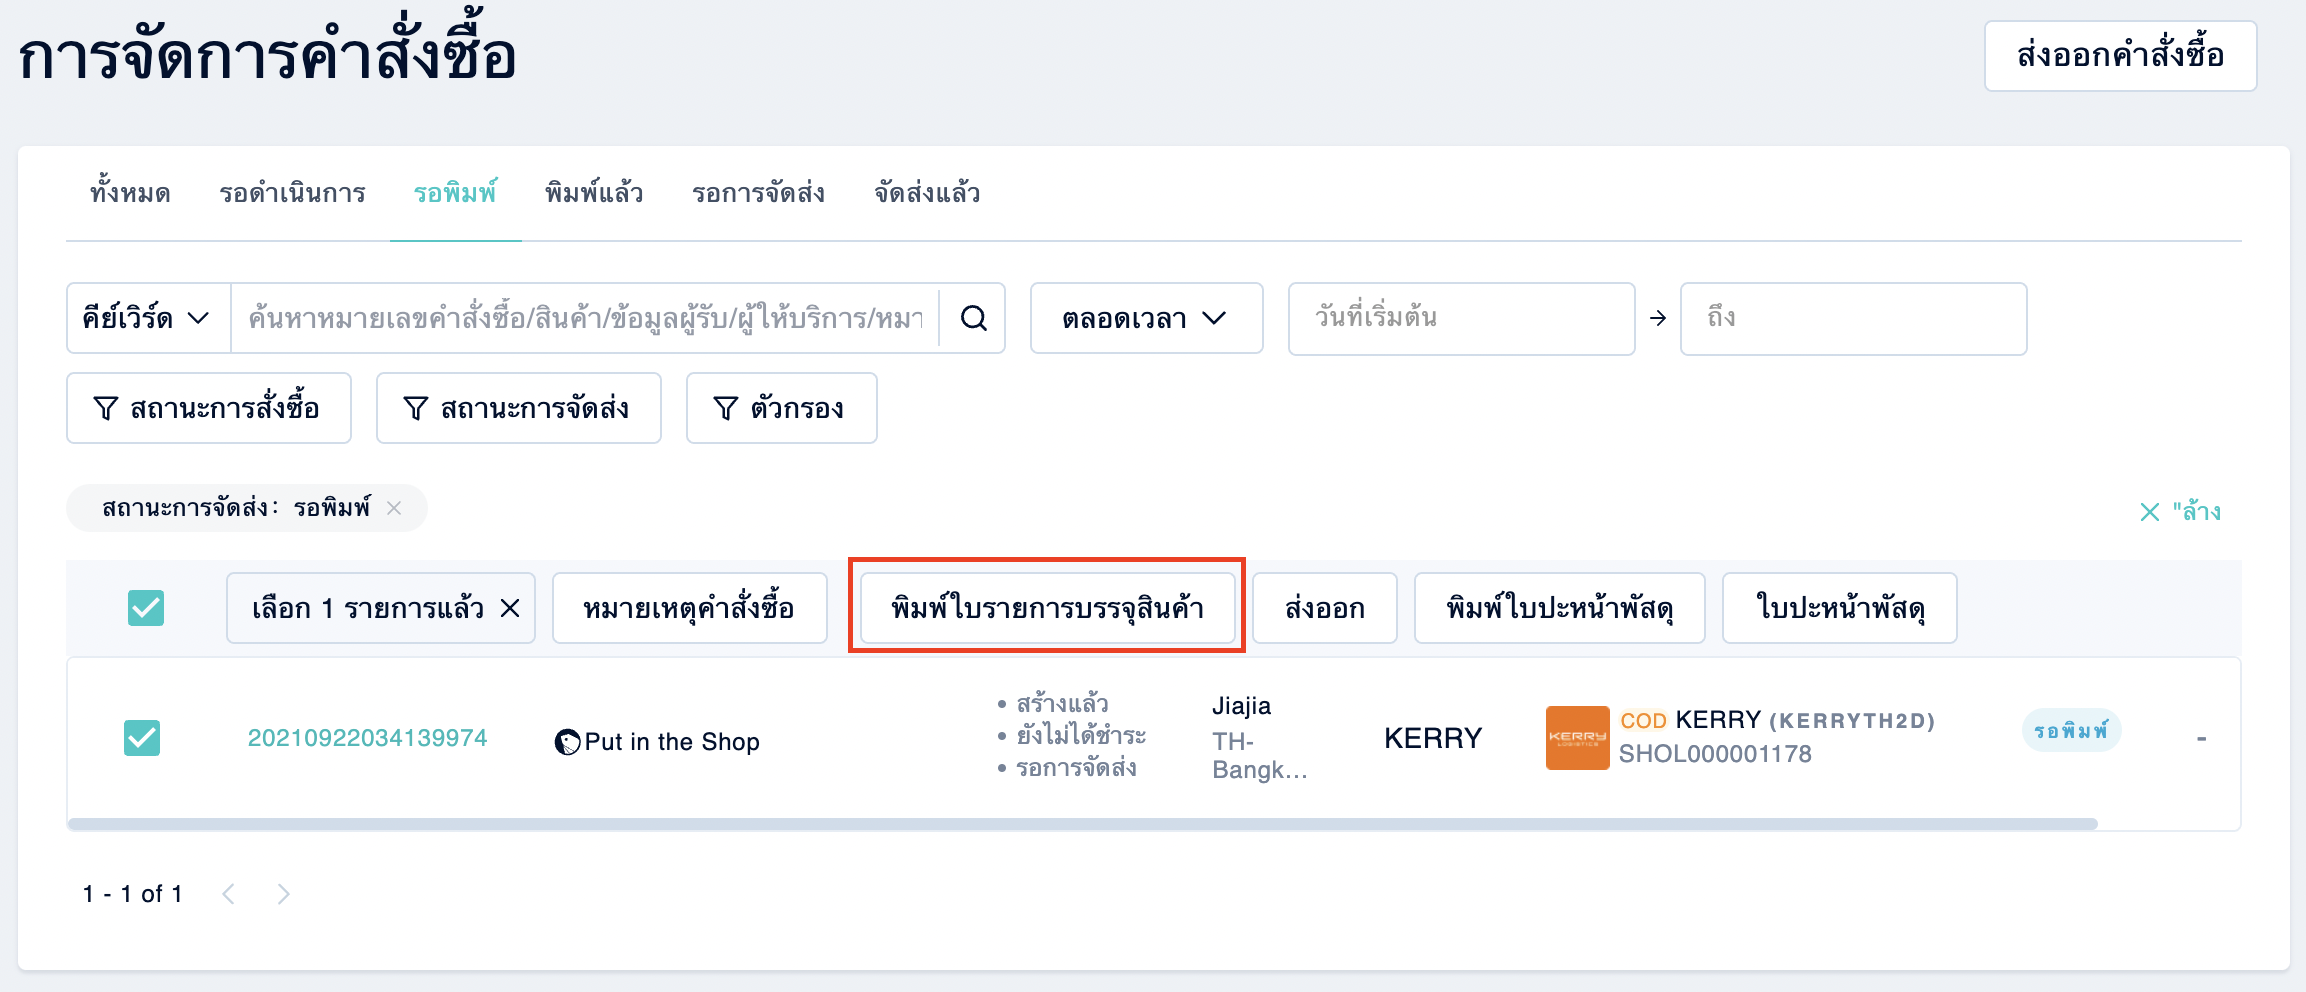The image size is (2306, 992).
Task: Open the ตลอดเวลา time range dropdown
Action: click(x=1146, y=318)
